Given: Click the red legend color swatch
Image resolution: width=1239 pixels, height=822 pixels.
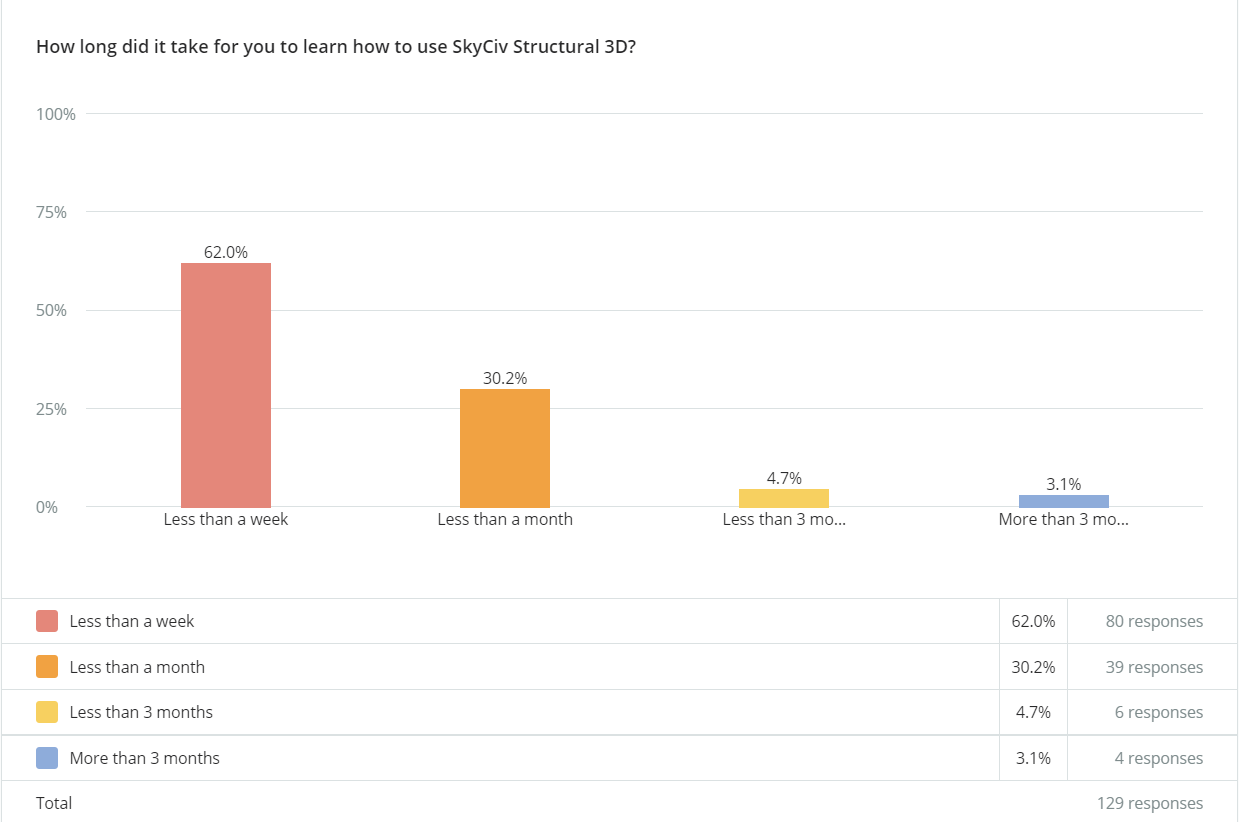Looking at the screenshot, I should 47,621.
